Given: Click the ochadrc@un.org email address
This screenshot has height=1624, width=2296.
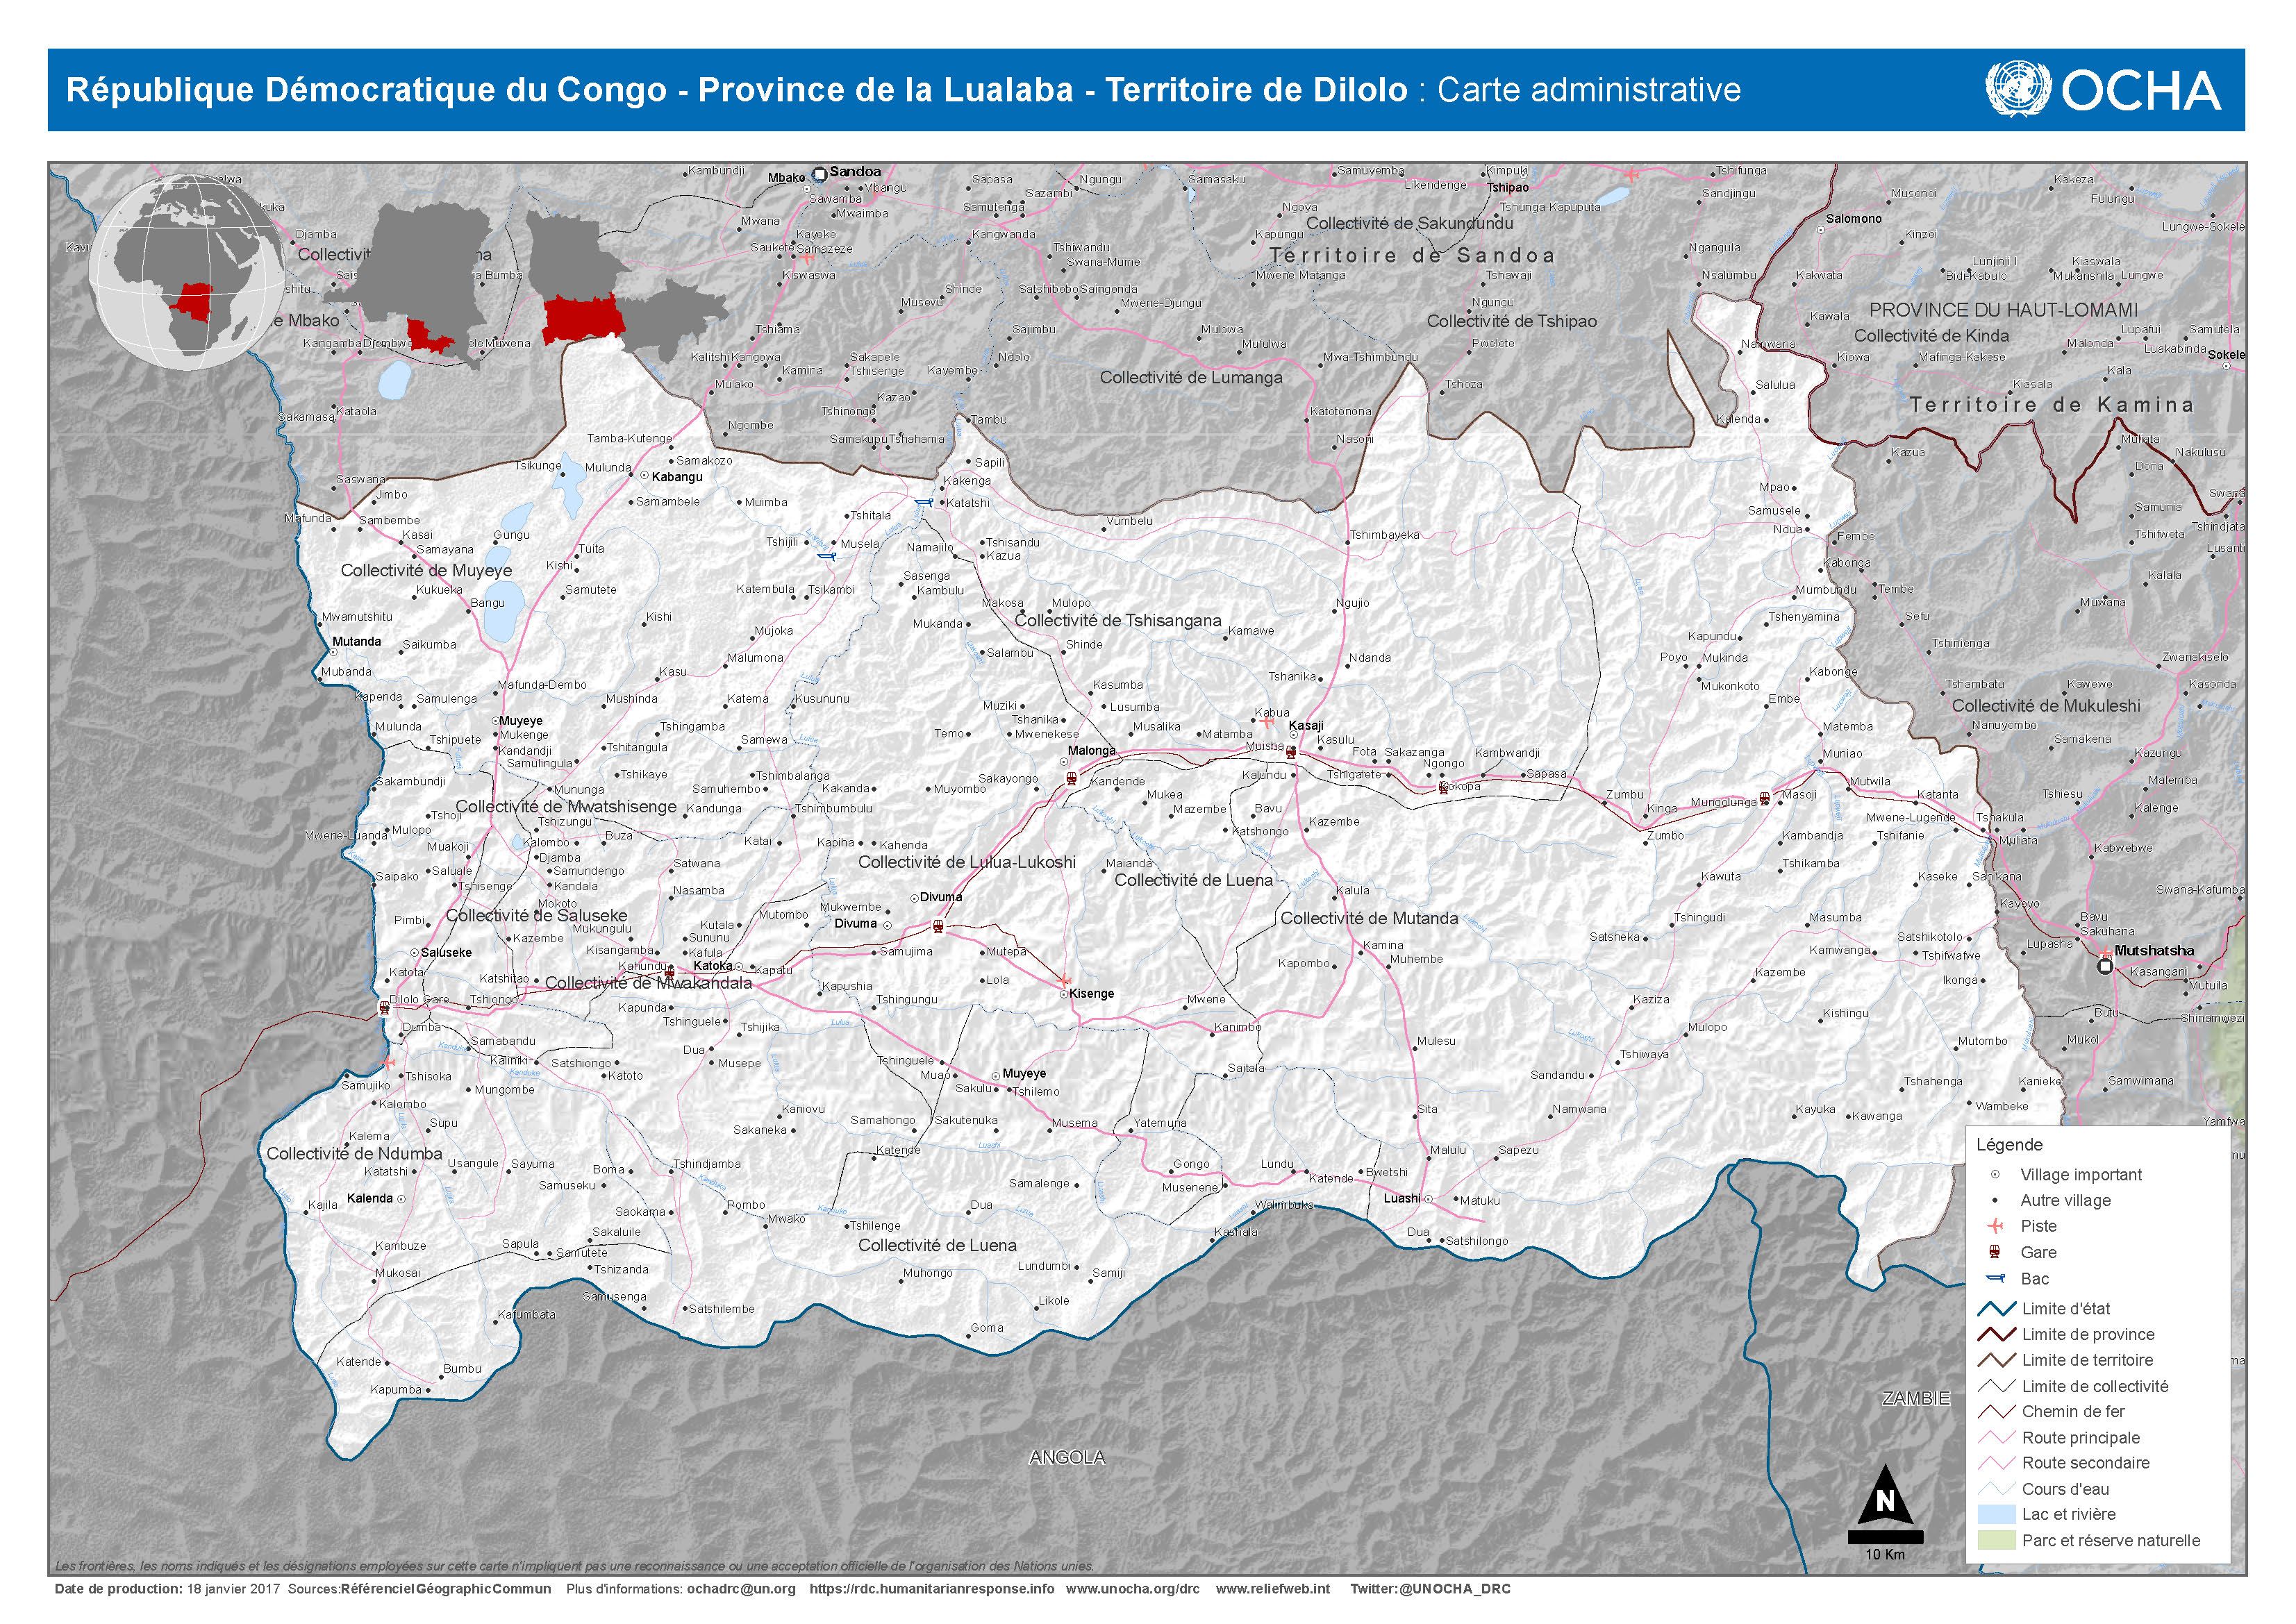Looking at the screenshot, I should click(741, 1589).
